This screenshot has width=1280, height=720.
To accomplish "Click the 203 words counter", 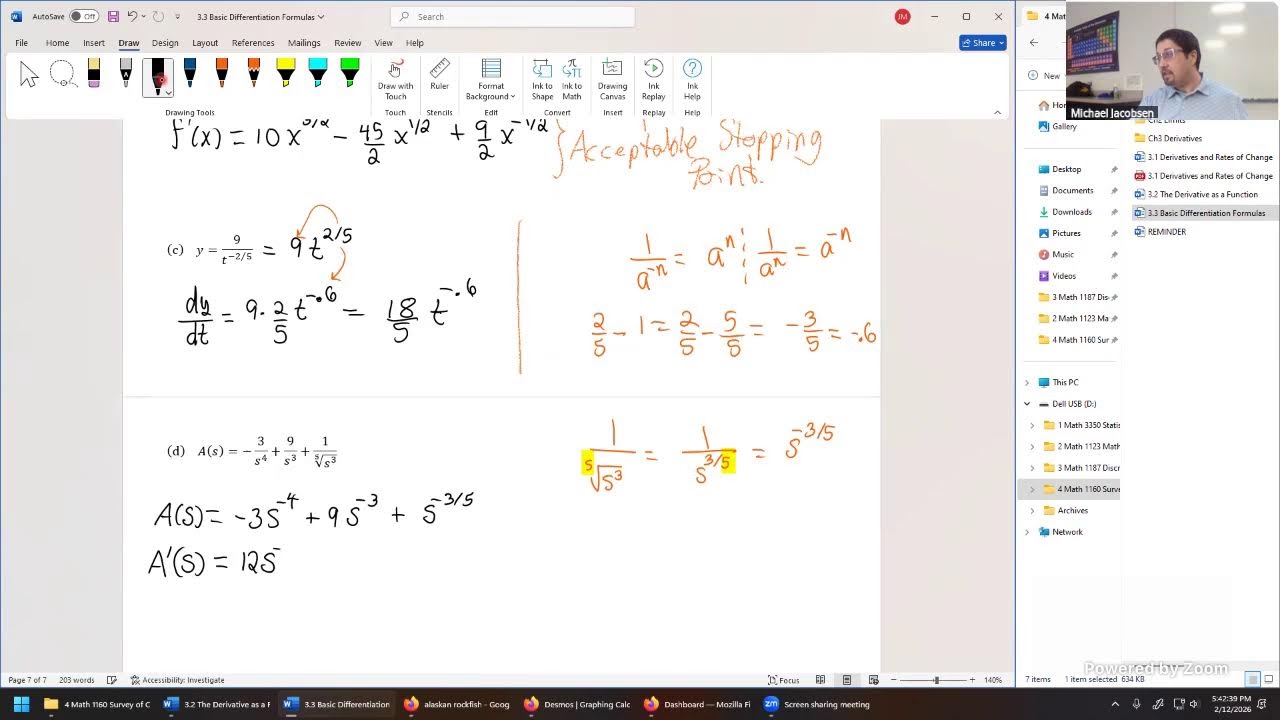I will pos(76,680).
